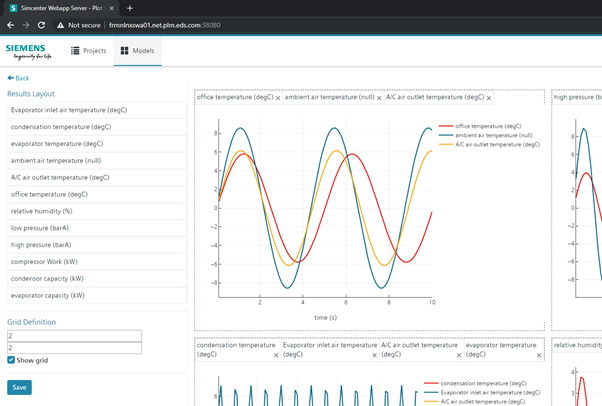This screenshot has height=406, width=602.
Task: Remove A/C air outlet temperature tag from top plot
Action: (x=489, y=98)
